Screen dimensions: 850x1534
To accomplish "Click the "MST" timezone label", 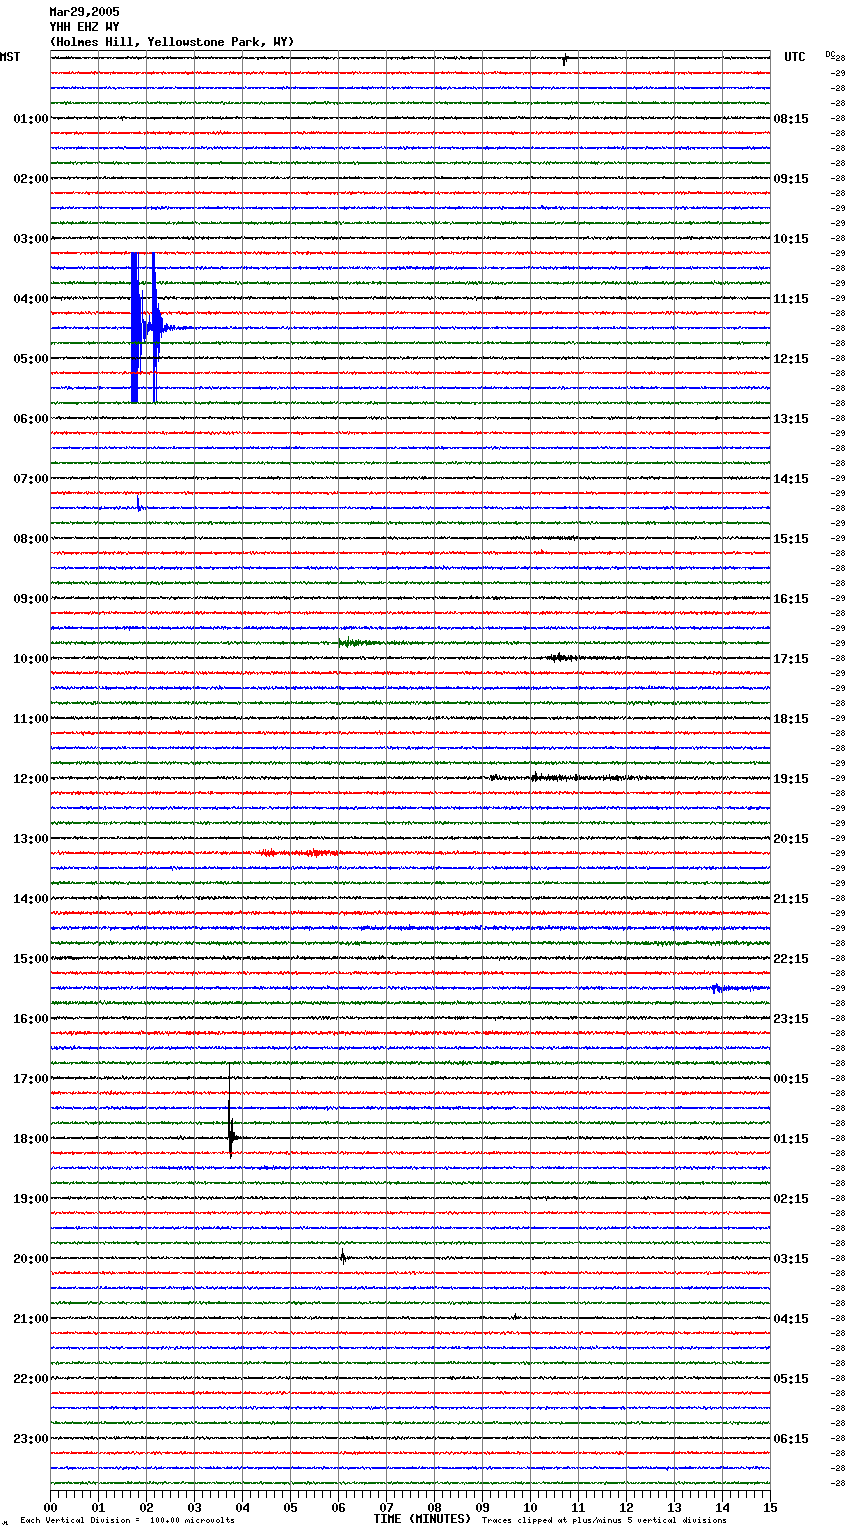I will coord(10,57).
